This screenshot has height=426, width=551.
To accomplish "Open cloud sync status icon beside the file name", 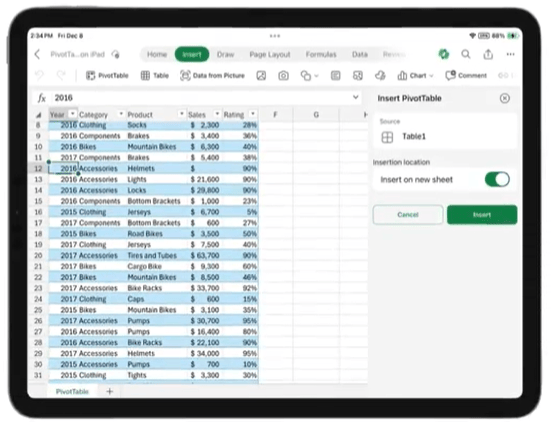I will [x=115, y=54].
